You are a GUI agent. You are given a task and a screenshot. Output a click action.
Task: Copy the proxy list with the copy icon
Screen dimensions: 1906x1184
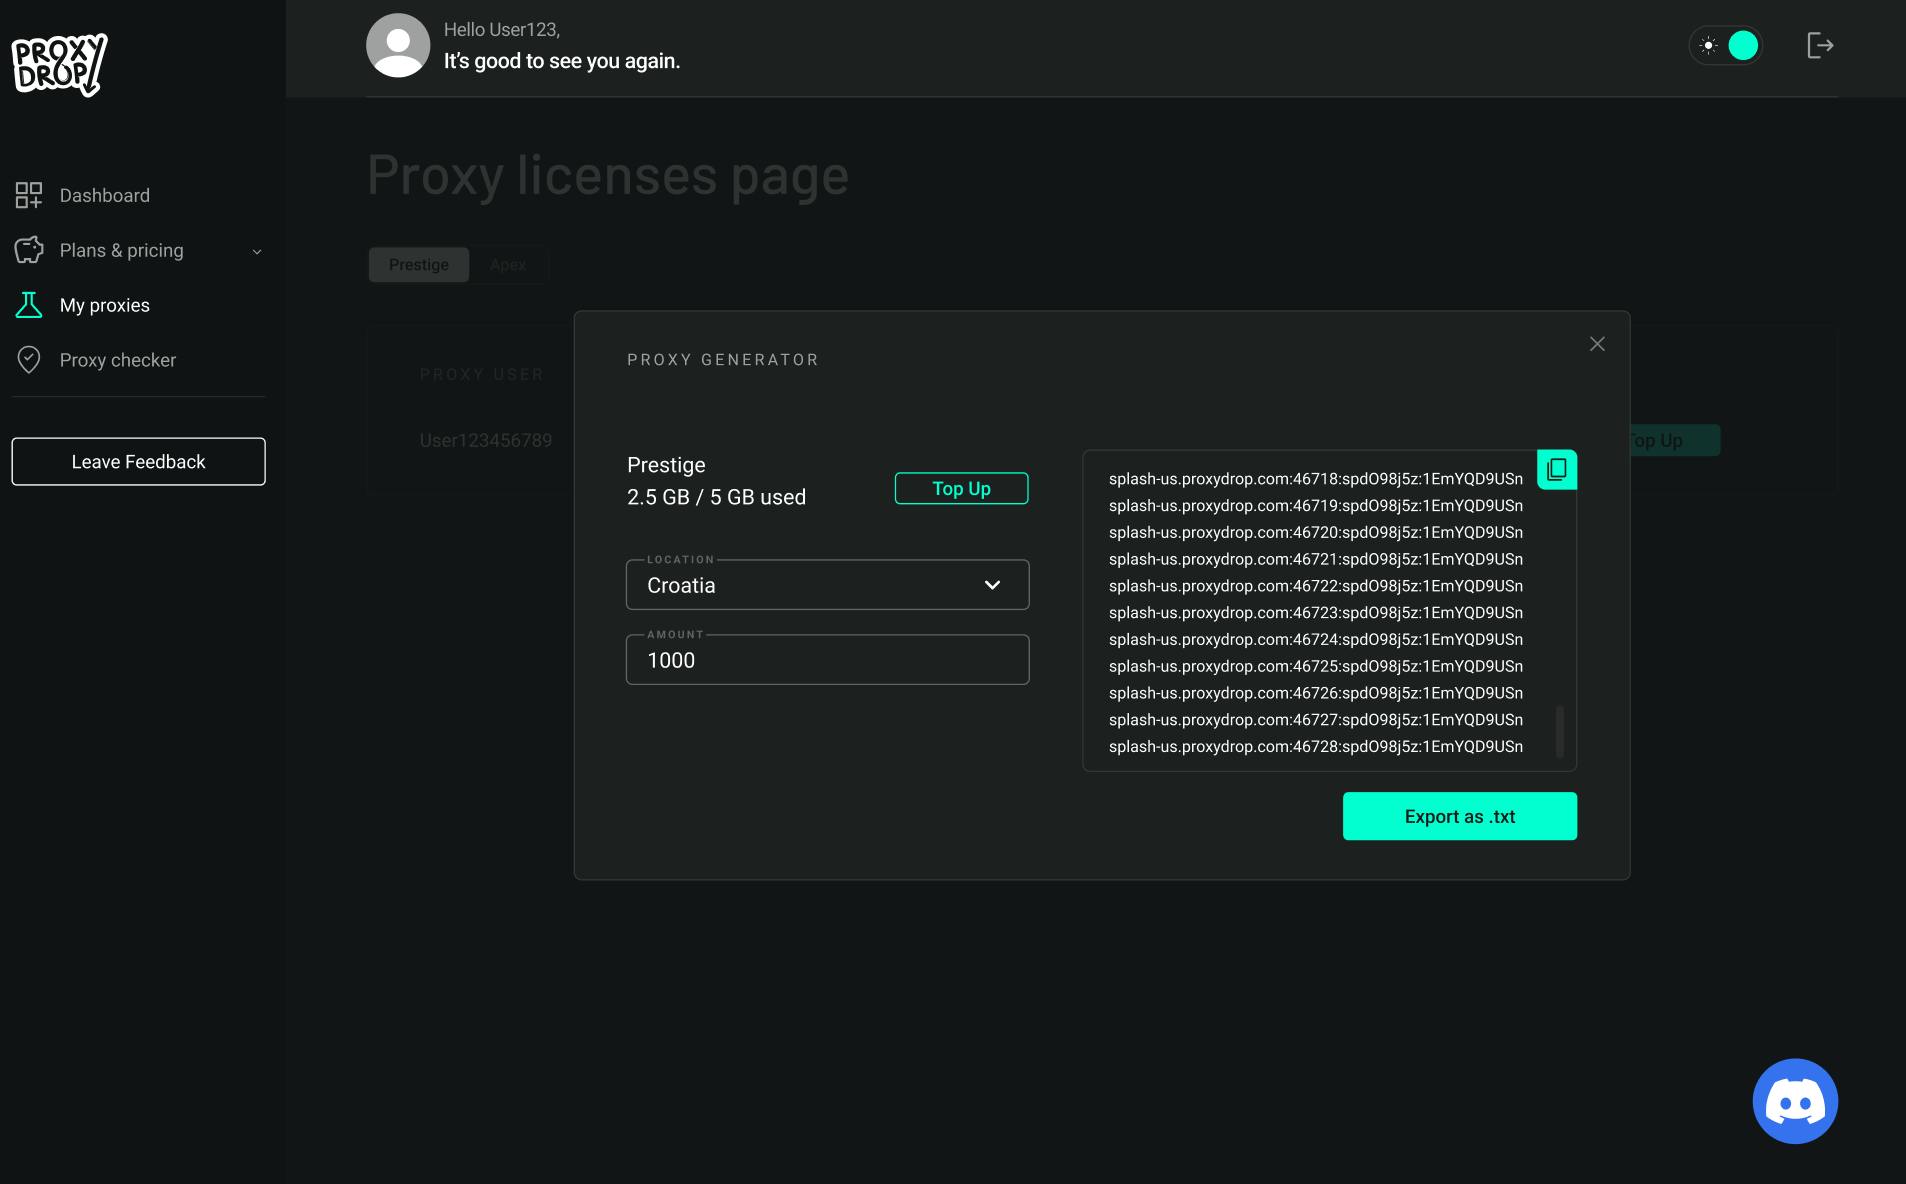(x=1557, y=469)
